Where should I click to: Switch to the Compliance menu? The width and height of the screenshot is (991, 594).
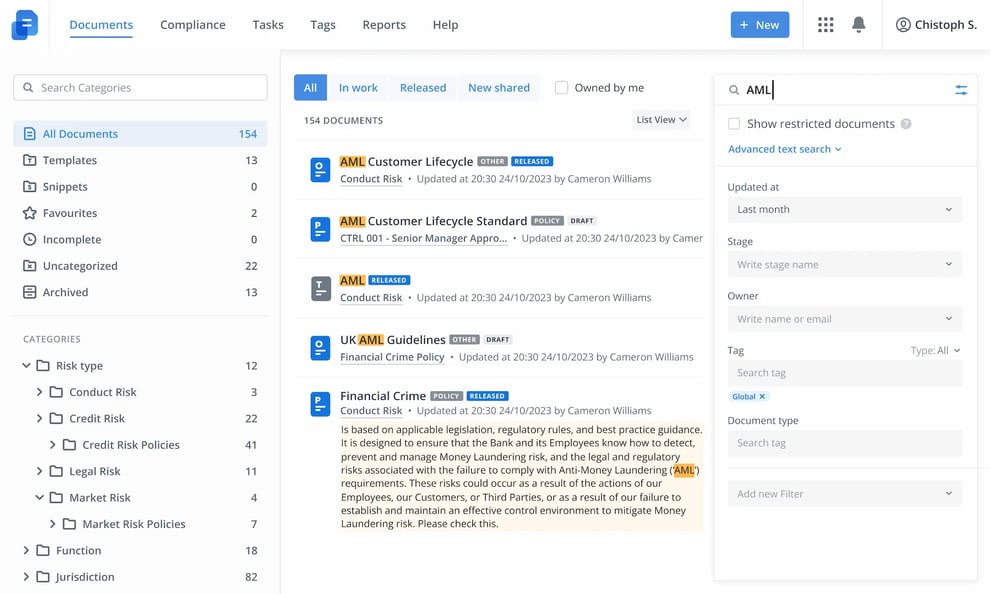[193, 25]
